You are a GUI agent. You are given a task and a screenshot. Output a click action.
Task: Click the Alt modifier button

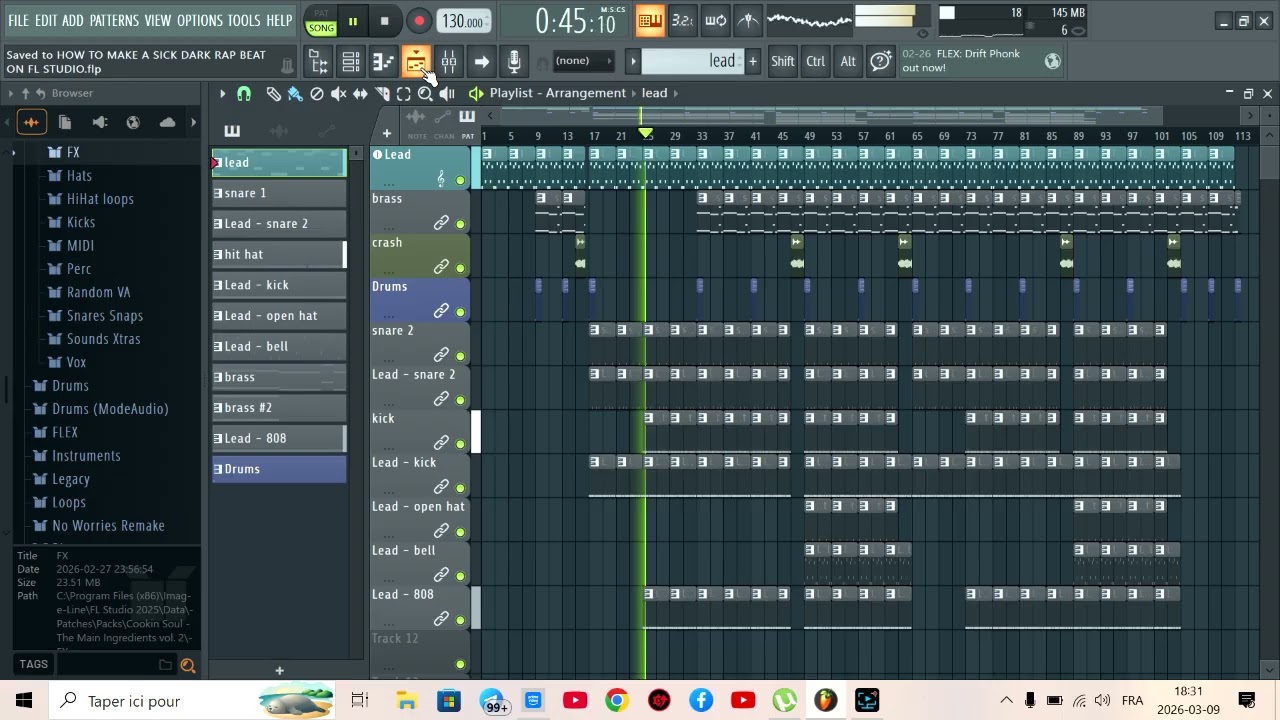point(848,61)
